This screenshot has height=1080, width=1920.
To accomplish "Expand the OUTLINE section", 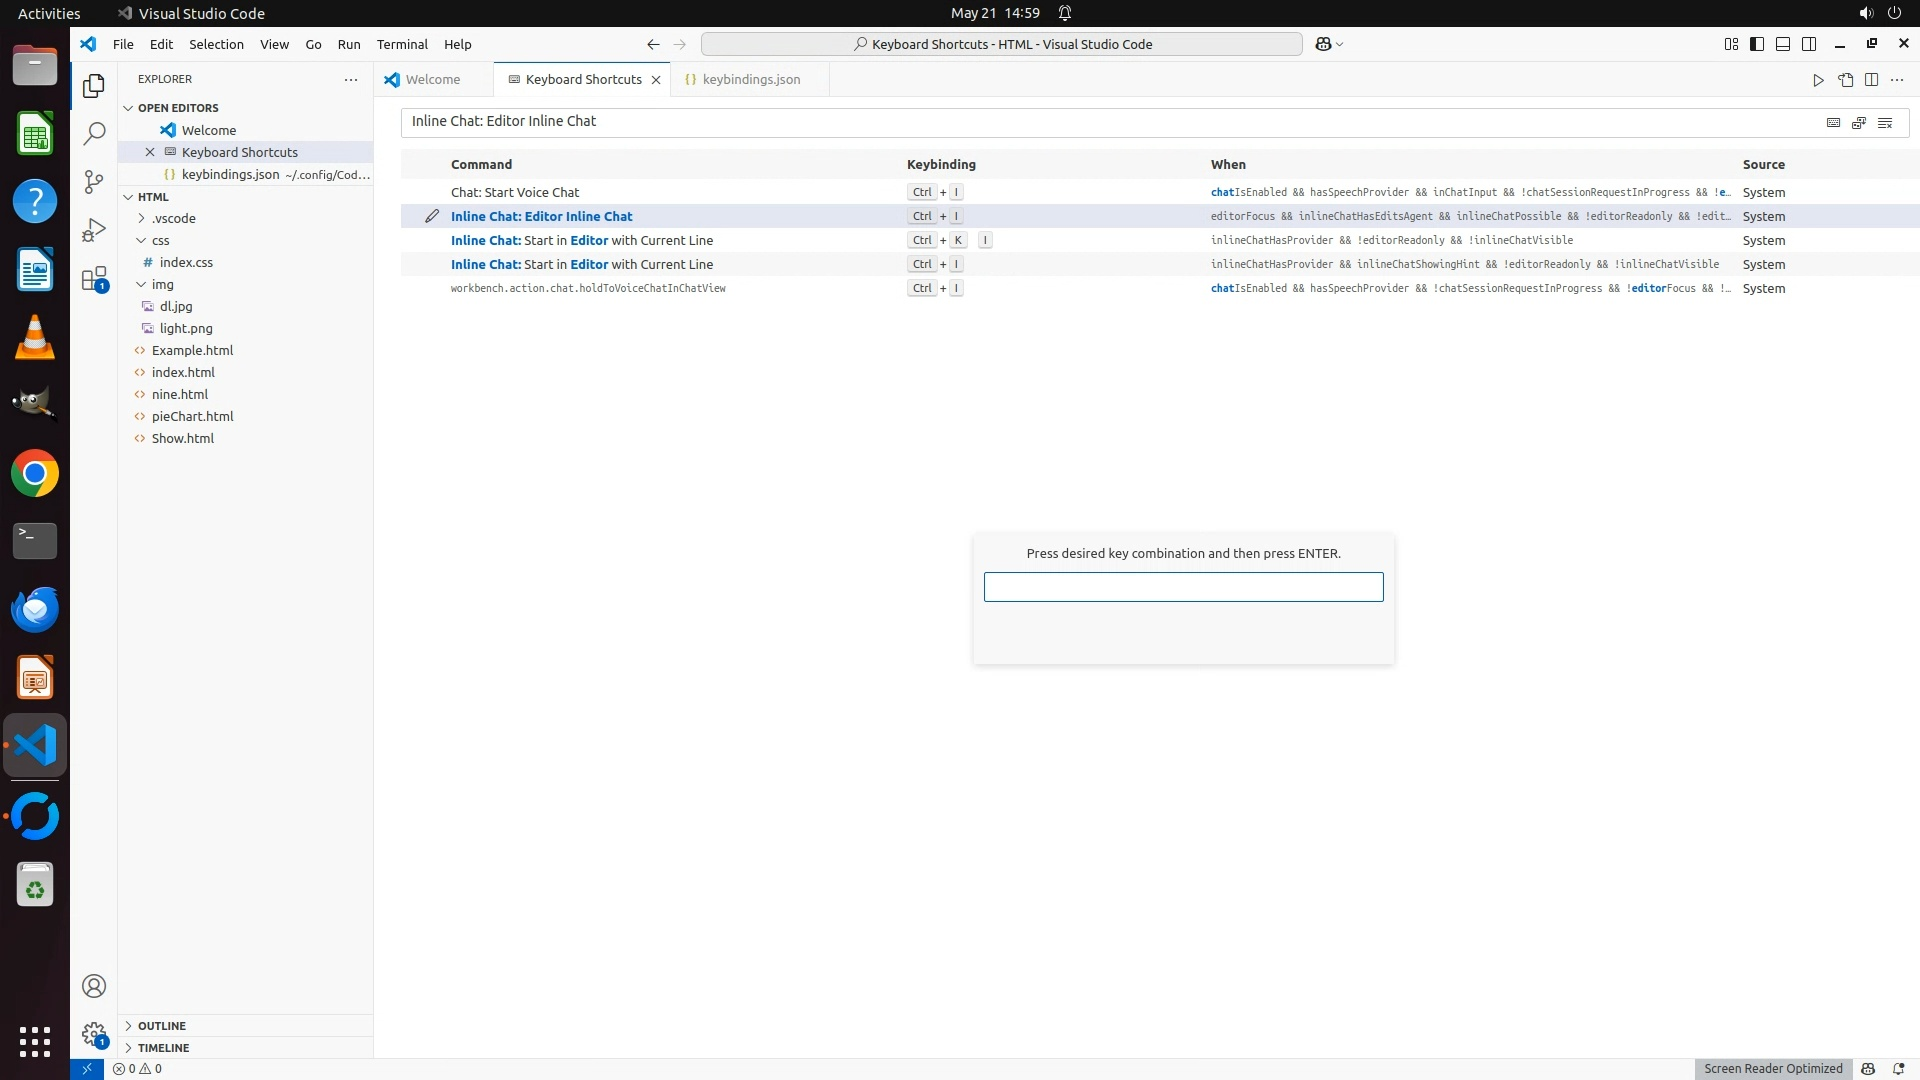I will [x=161, y=1026].
